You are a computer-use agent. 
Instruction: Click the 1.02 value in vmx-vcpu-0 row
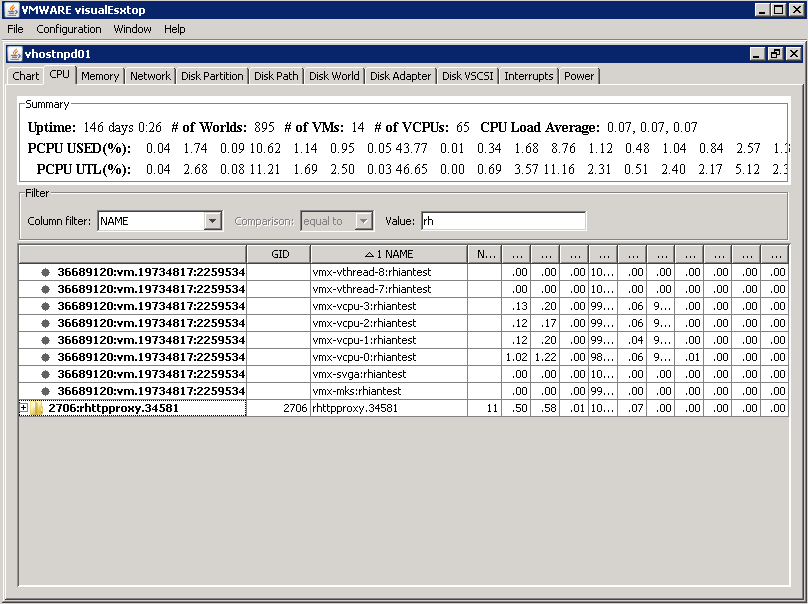[x=516, y=357]
